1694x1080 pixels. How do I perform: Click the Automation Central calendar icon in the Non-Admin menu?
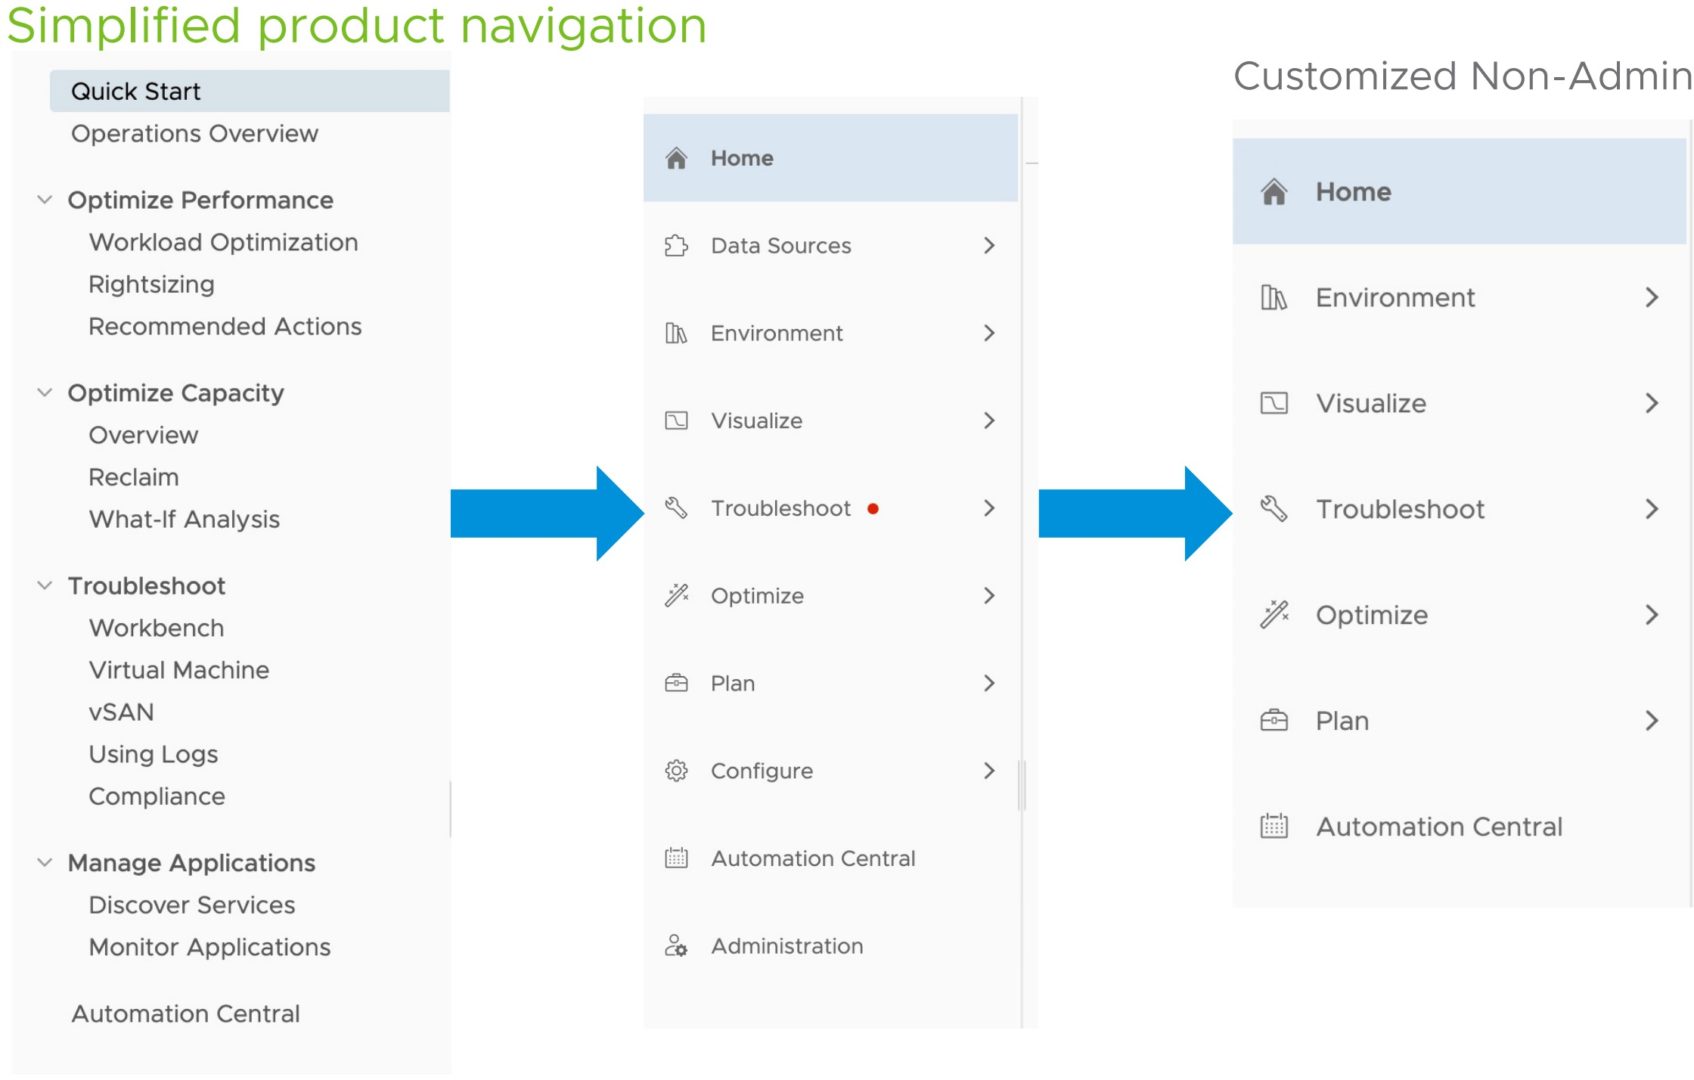coord(1273,827)
